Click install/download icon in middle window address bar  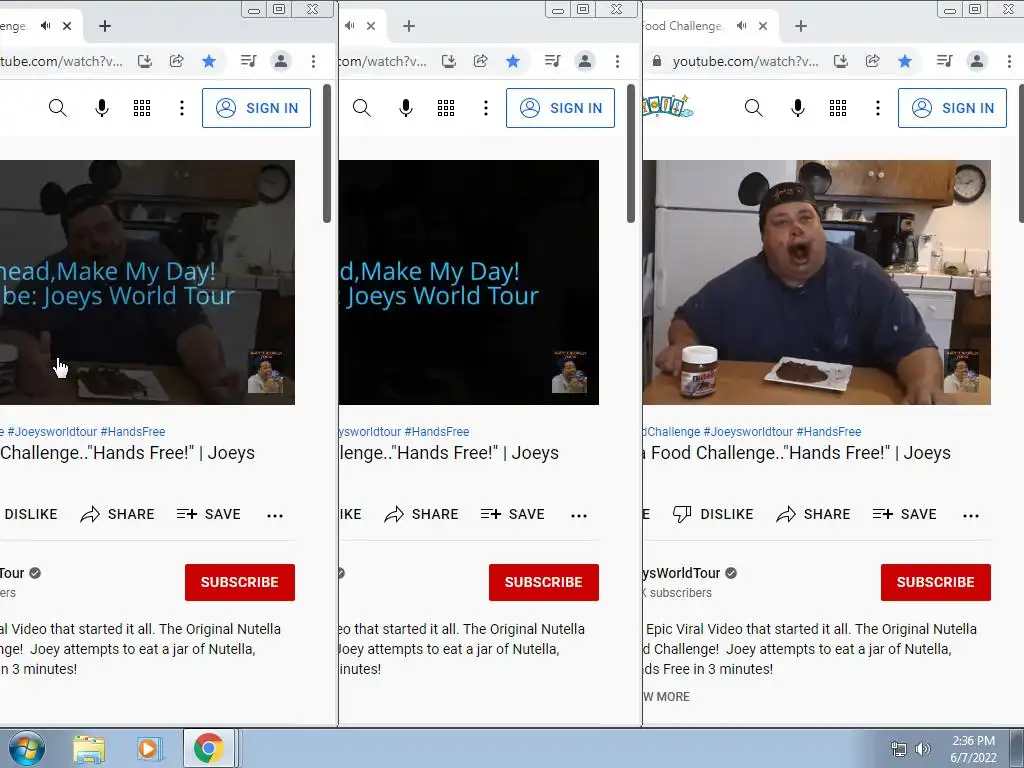tap(449, 61)
